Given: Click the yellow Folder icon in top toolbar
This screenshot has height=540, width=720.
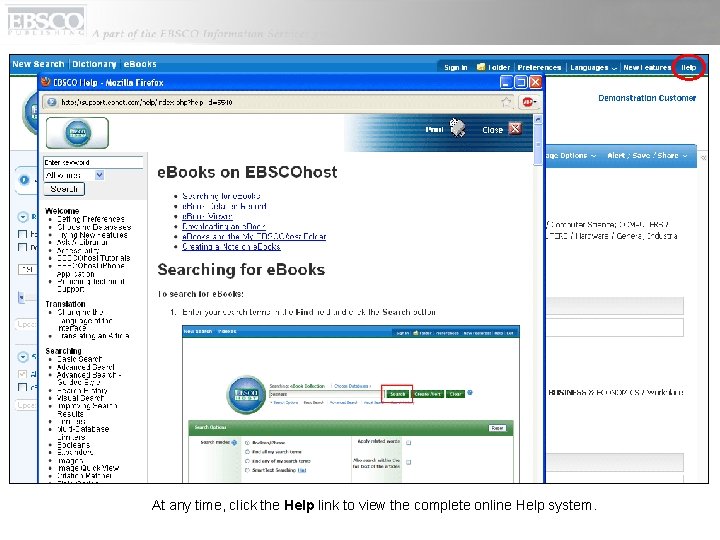Looking at the screenshot, I should click(x=481, y=67).
